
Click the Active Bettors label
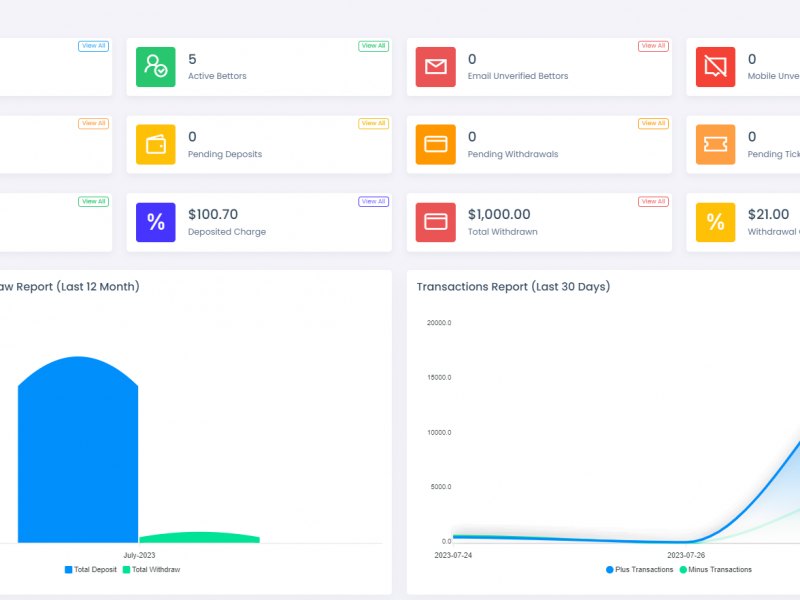click(x=217, y=76)
